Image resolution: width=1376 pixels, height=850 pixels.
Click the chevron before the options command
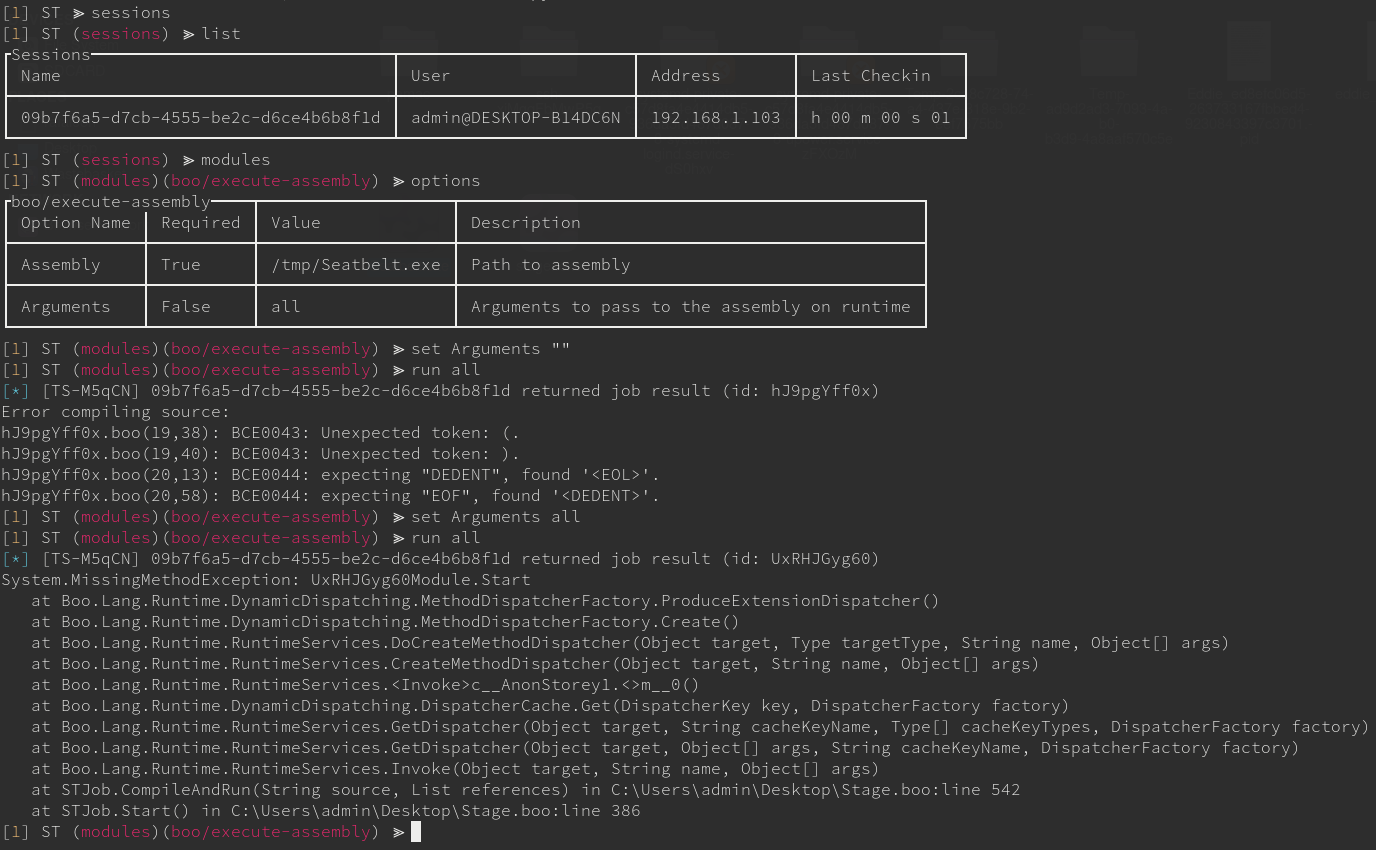click(x=396, y=180)
